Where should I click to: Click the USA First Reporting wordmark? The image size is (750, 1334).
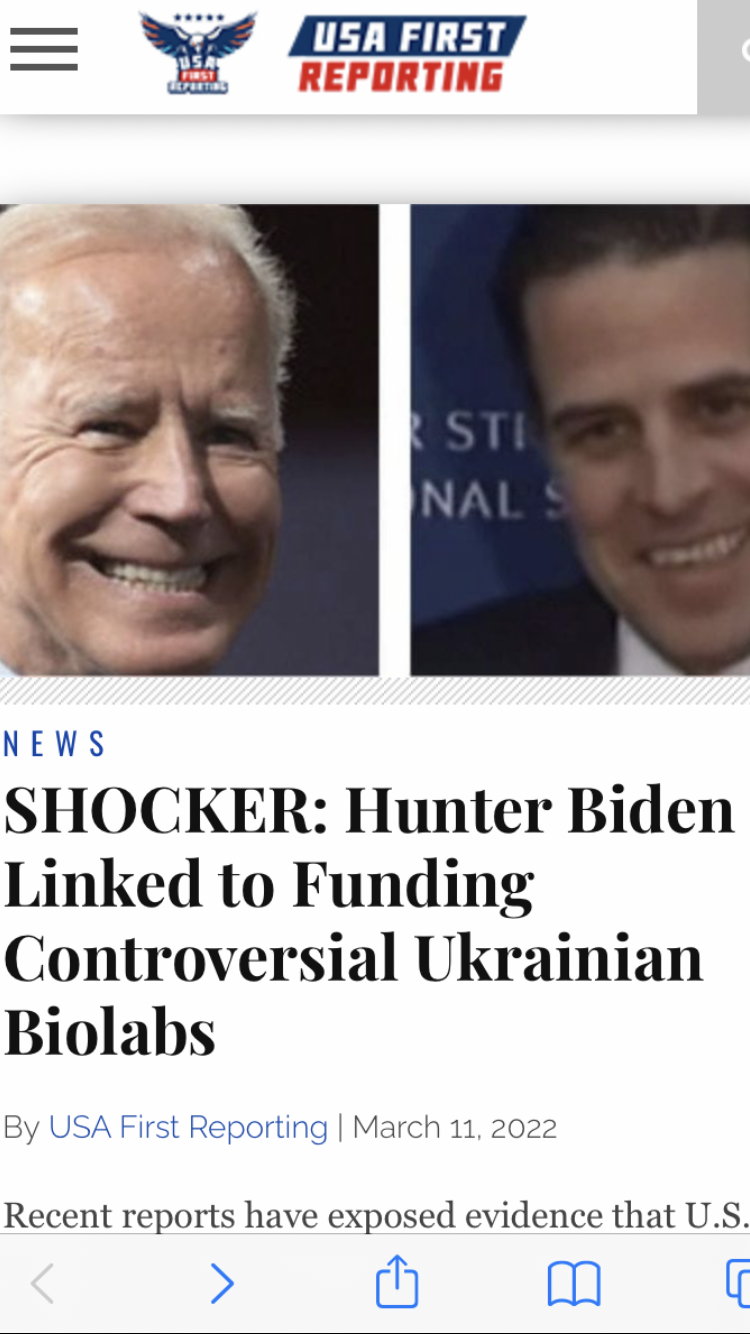tap(406, 55)
